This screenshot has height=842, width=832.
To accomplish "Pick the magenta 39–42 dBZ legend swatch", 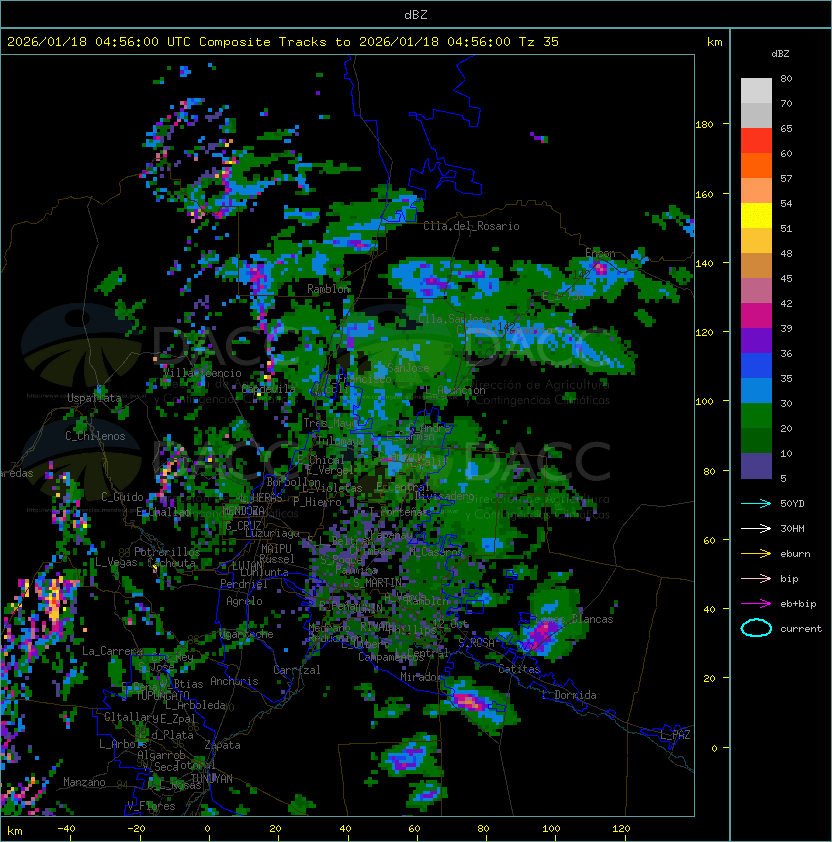I will click(756, 316).
